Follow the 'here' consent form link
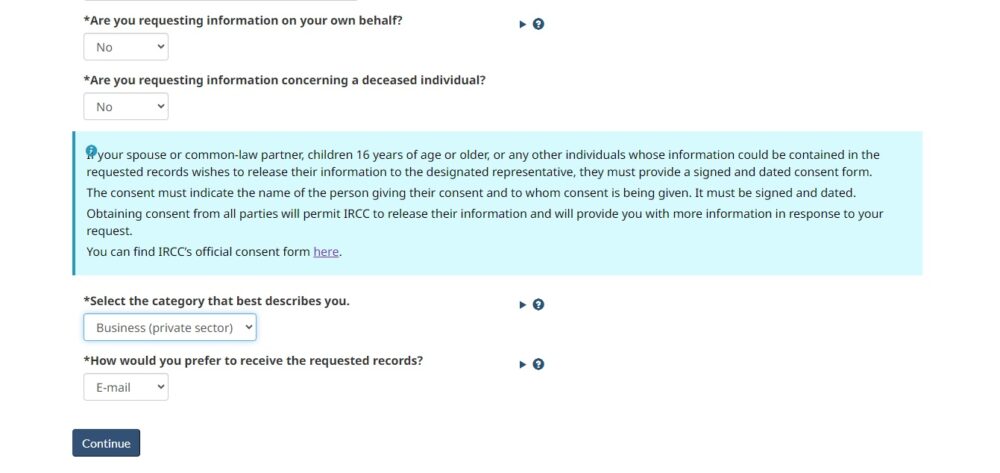This screenshot has height=473, width=1000. click(x=326, y=252)
